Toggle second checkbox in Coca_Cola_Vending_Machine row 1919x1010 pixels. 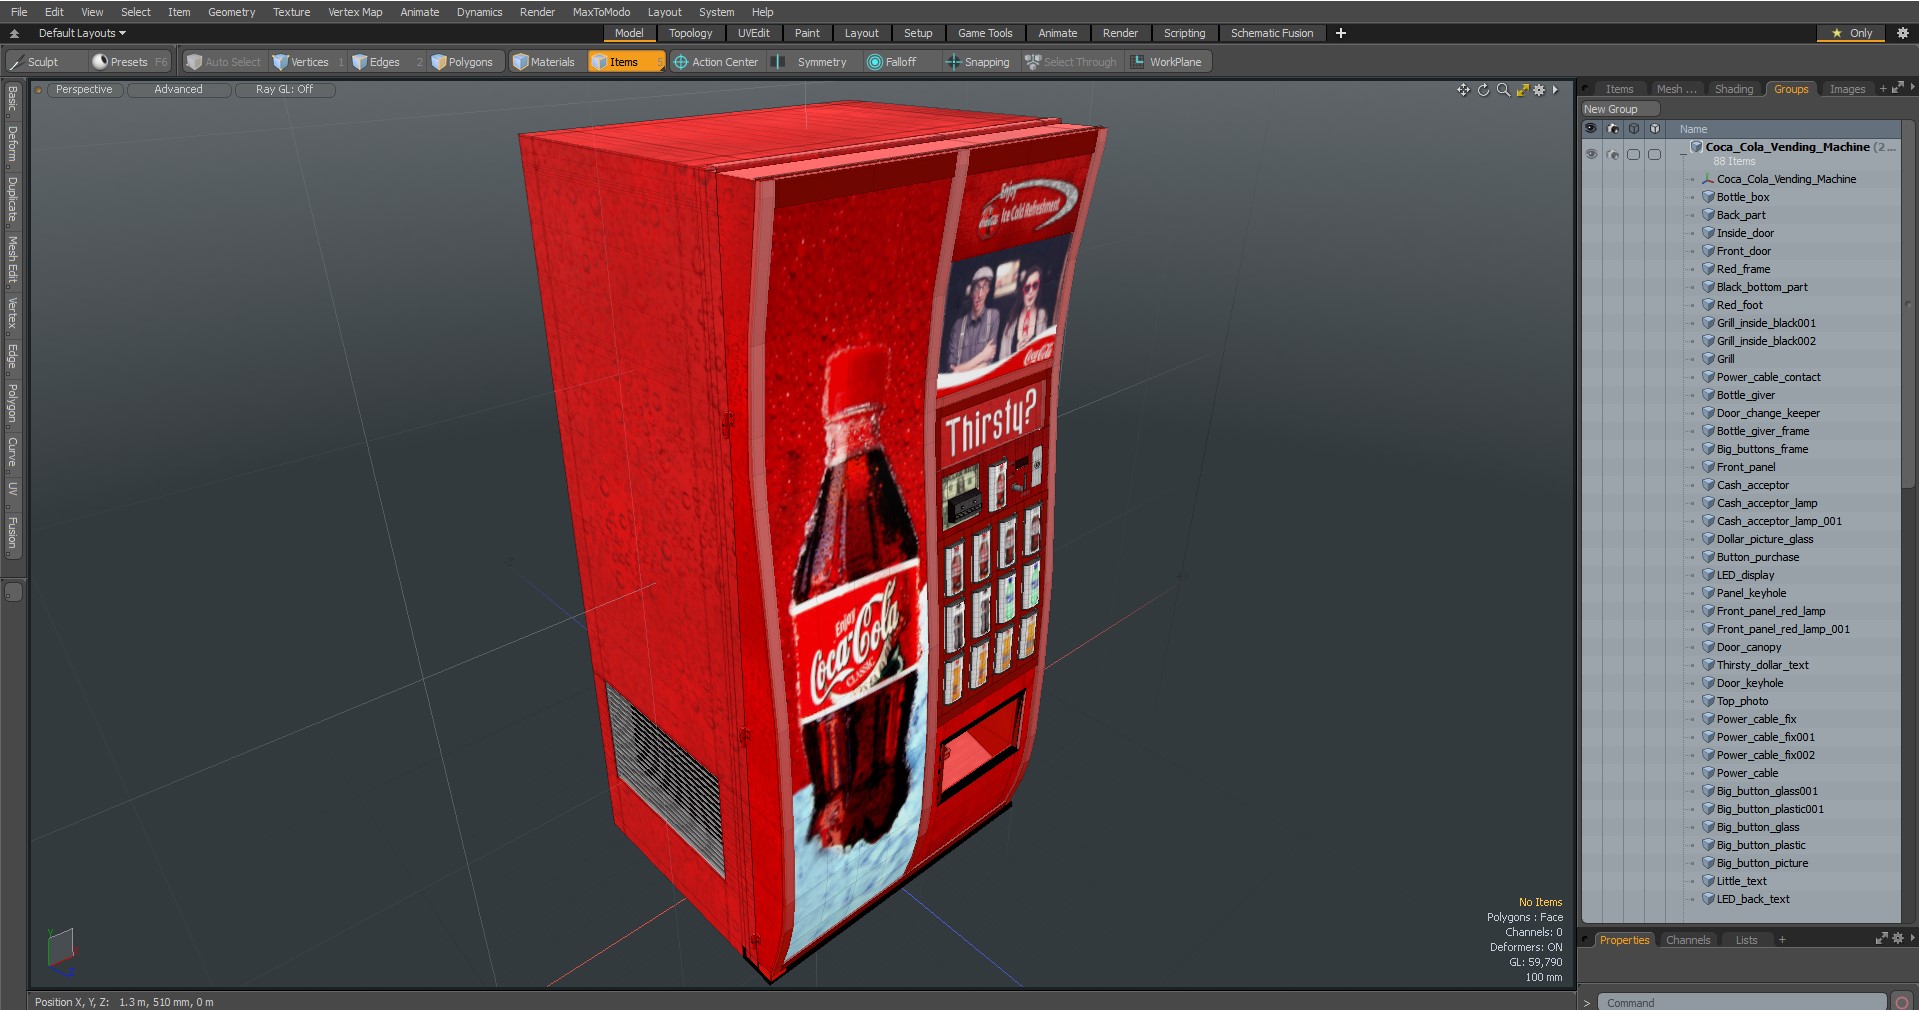(1654, 154)
